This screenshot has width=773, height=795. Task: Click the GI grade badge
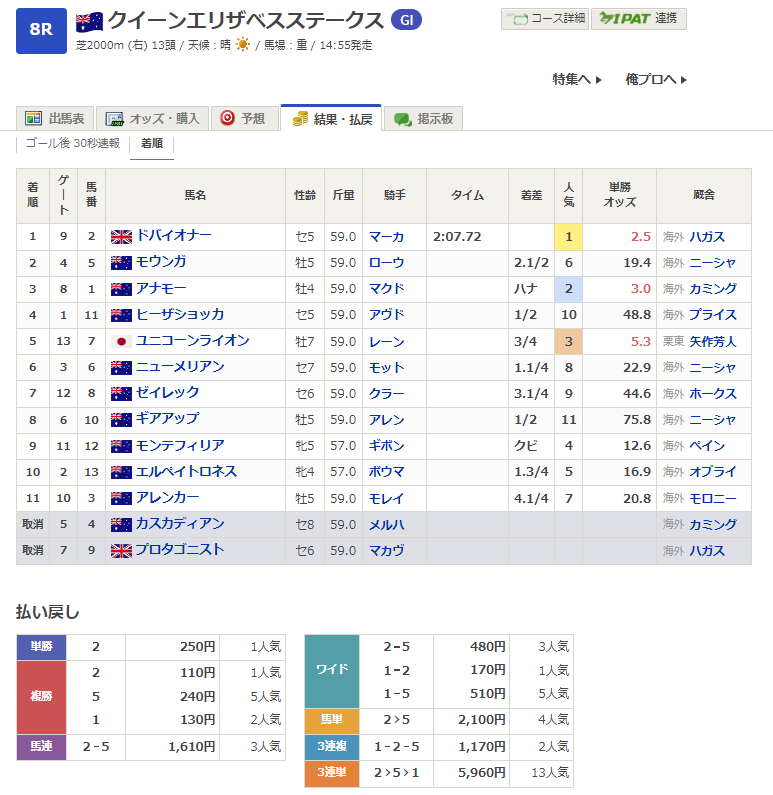[405, 20]
